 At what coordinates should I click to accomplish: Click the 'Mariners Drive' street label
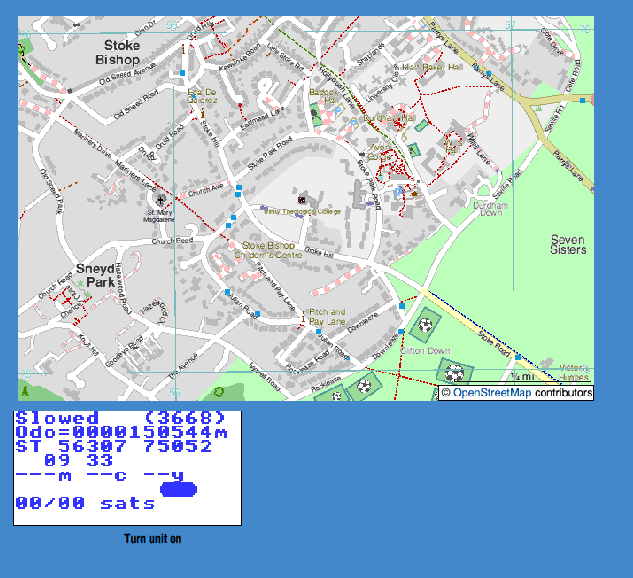[93, 144]
